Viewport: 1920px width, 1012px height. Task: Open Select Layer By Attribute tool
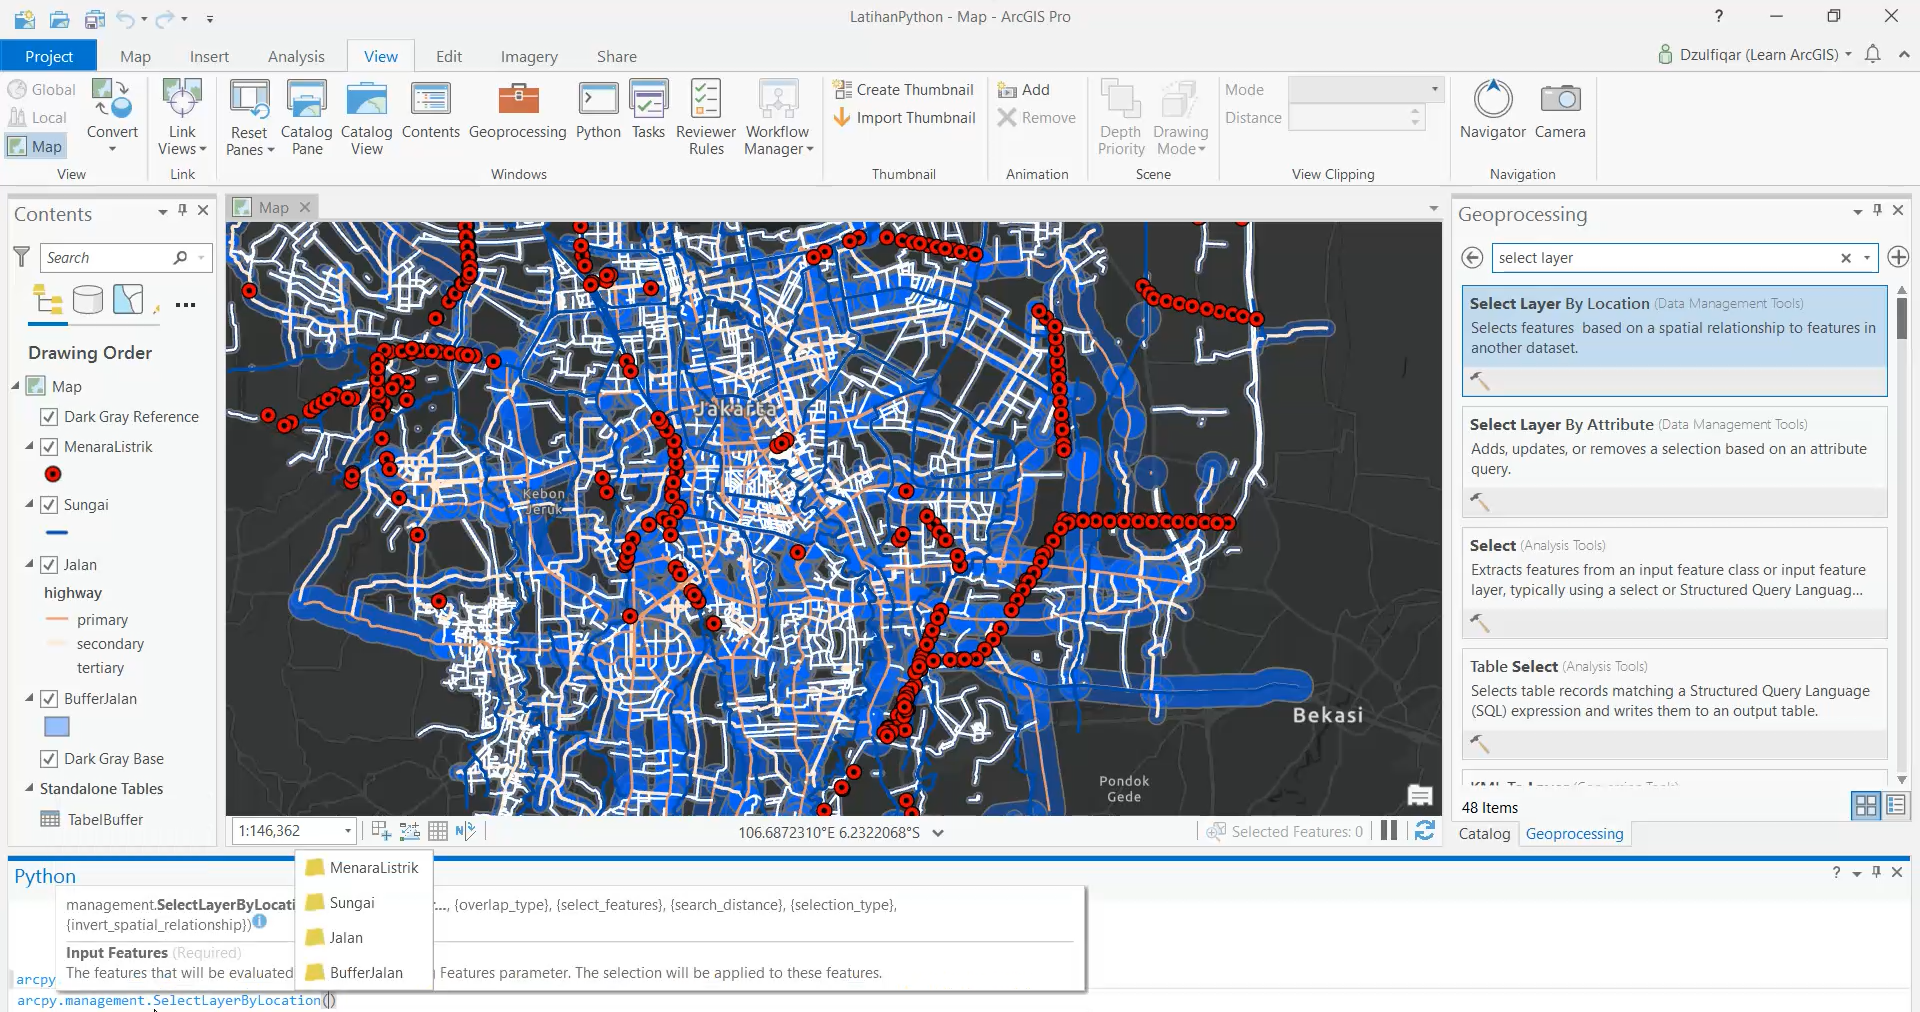coord(1561,425)
